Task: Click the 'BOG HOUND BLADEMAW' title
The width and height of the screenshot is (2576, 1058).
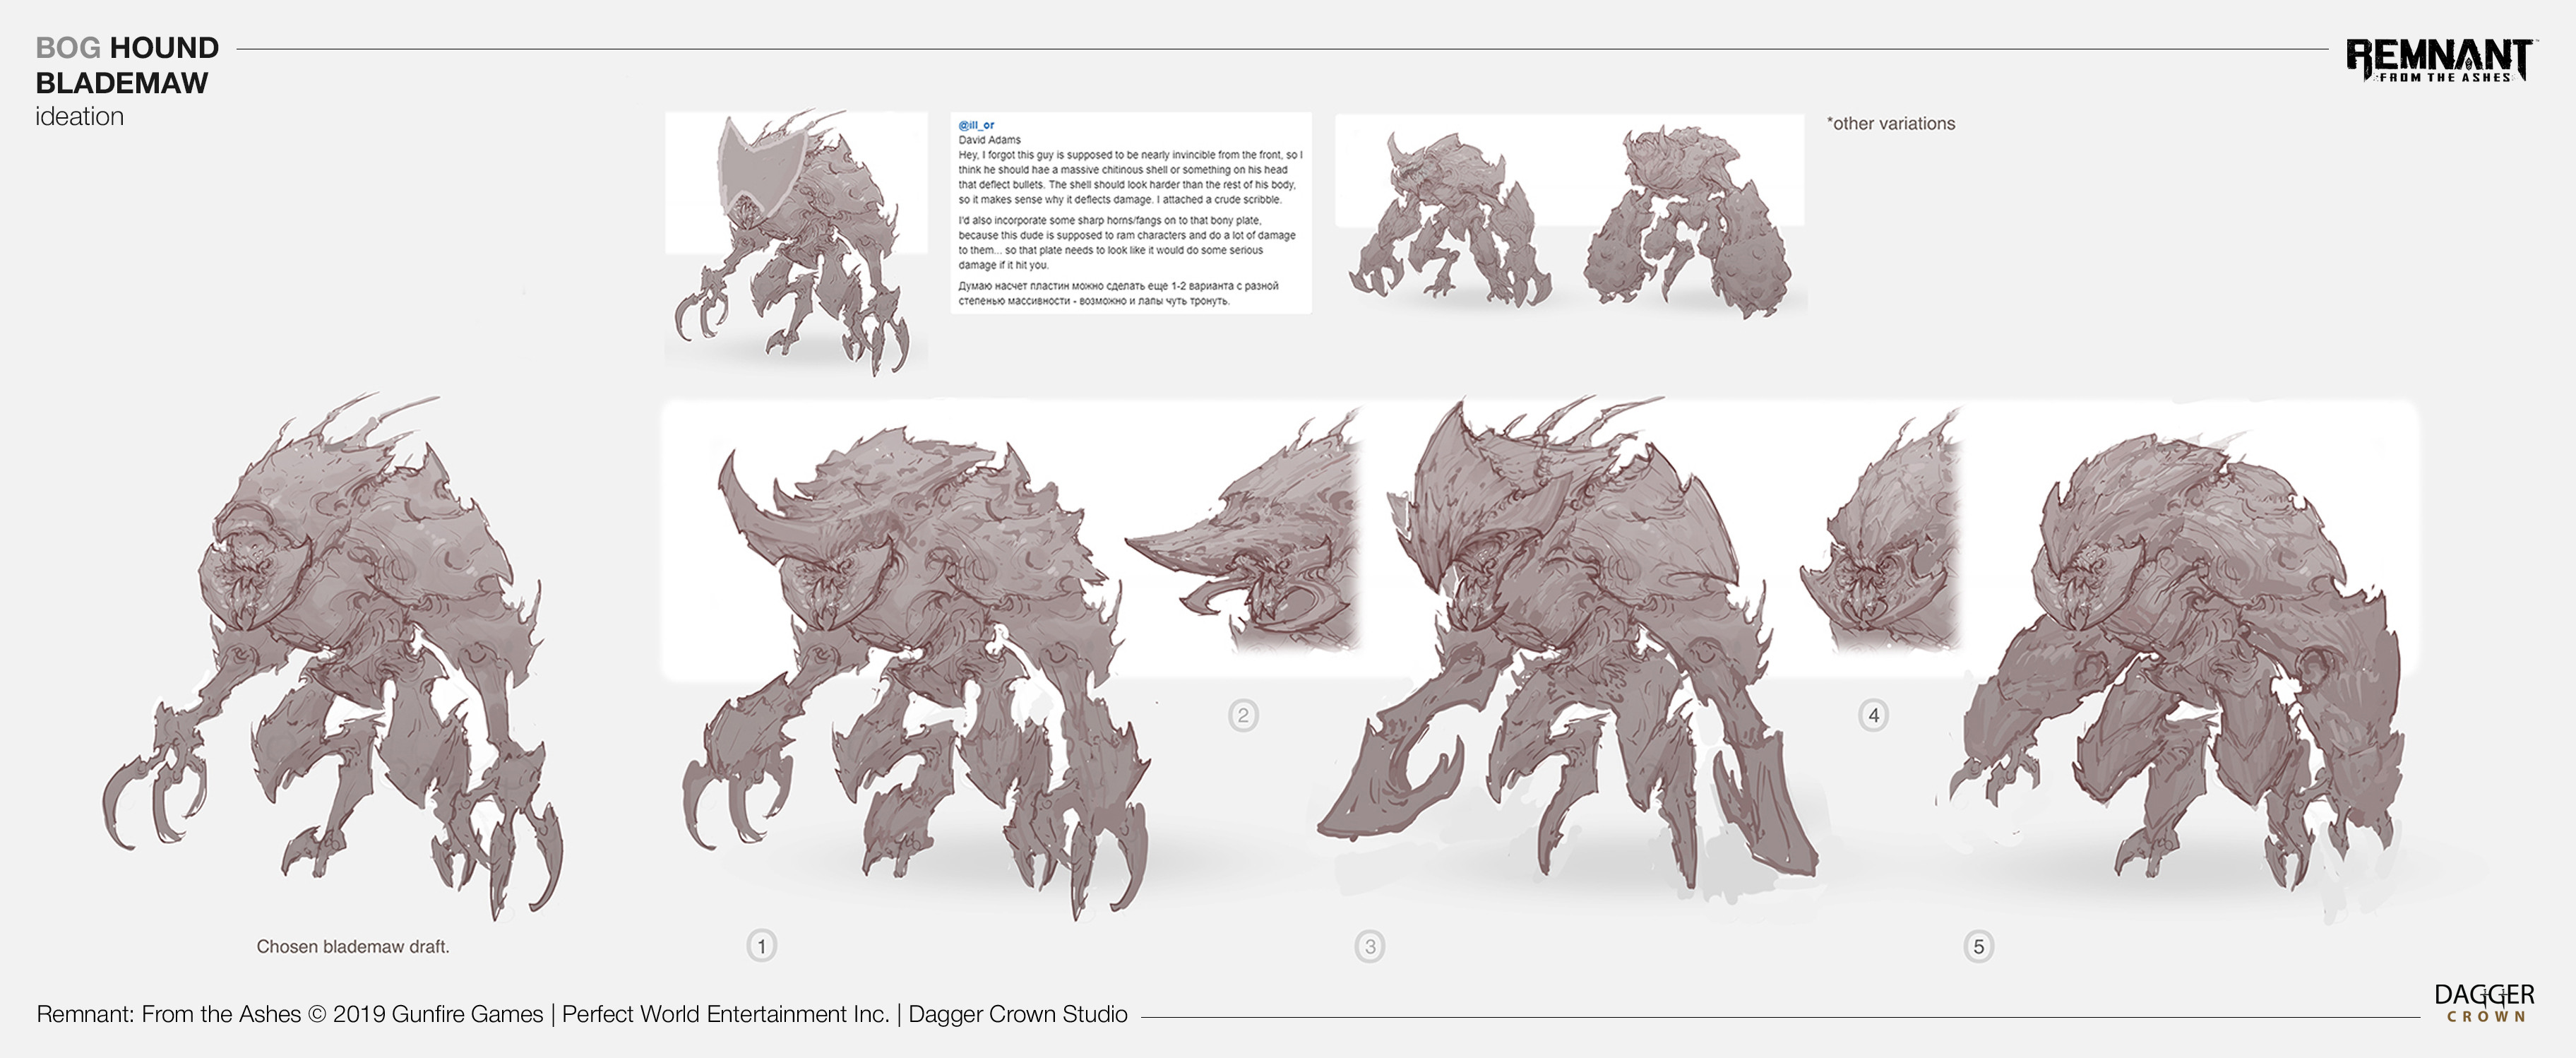Action: click(x=127, y=65)
